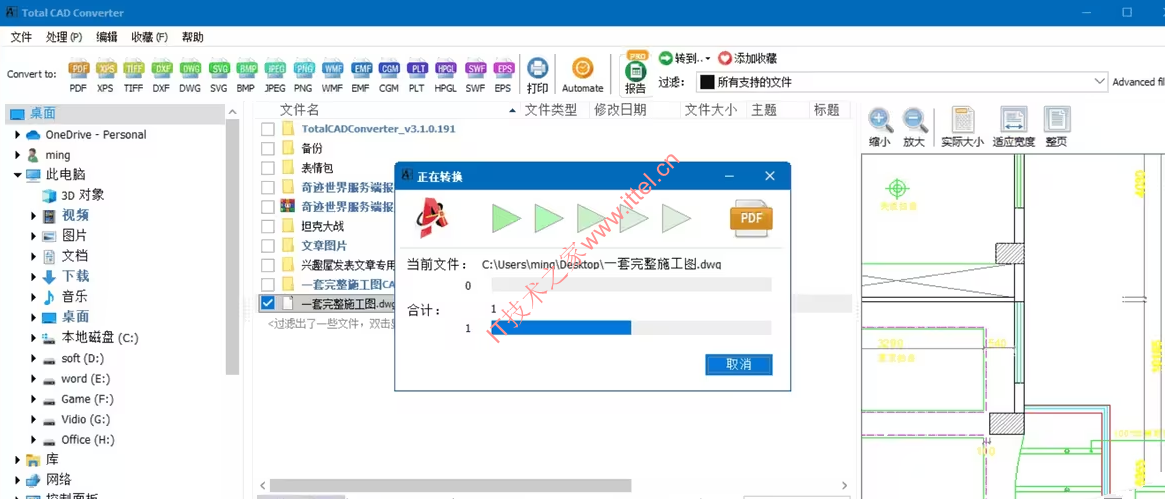
Task: Open the 帮助 menu
Action: tap(192, 37)
